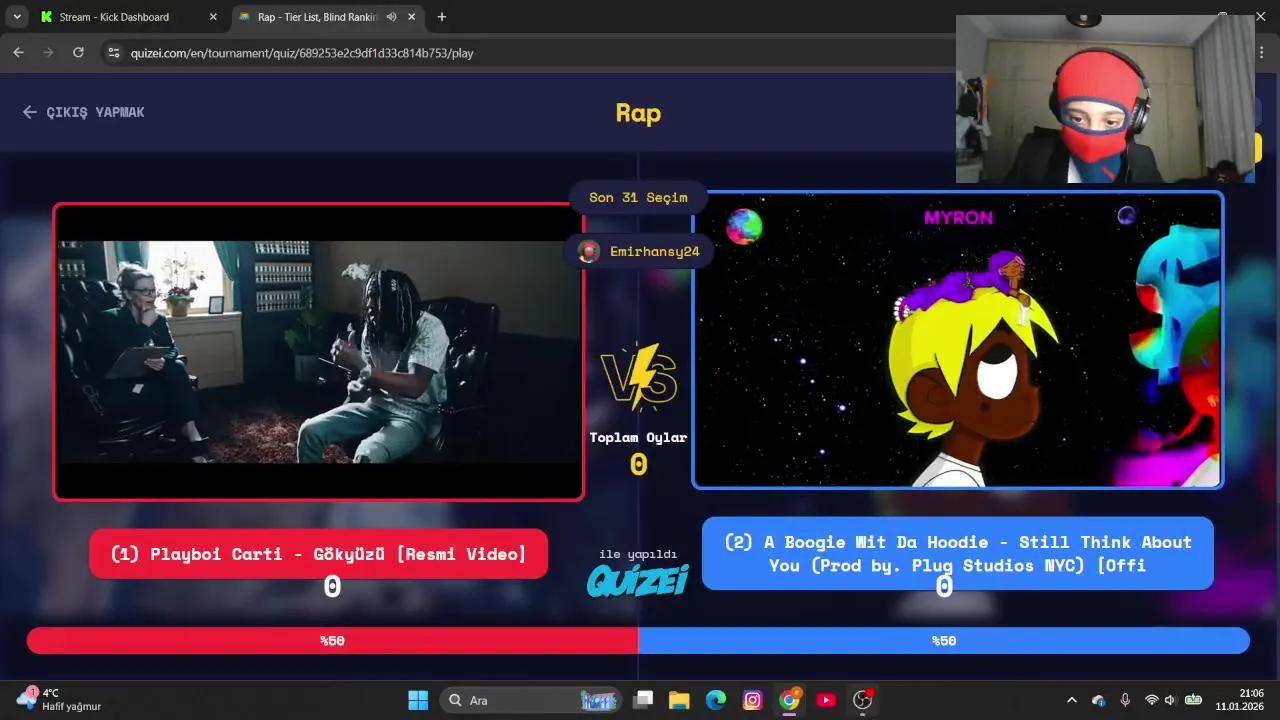Vote for (1) Playboi Carti - Gökyüzü
Image resolution: width=1280 pixels, height=720 pixels.
pyautogui.click(x=318, y=554)
